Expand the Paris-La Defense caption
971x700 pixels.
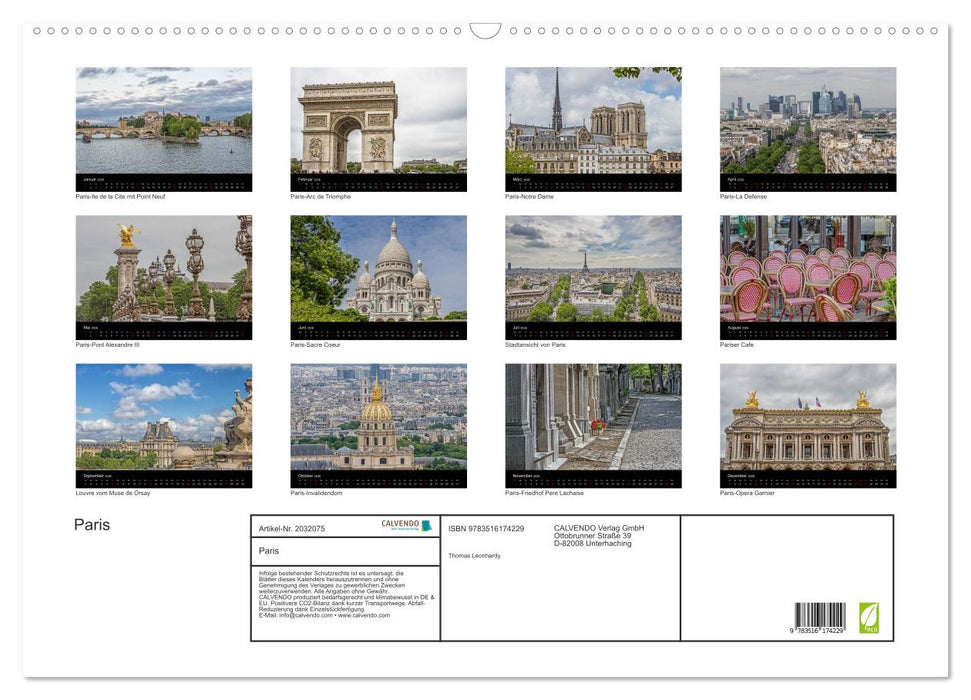pyautogui.click(x=744, y=196)
